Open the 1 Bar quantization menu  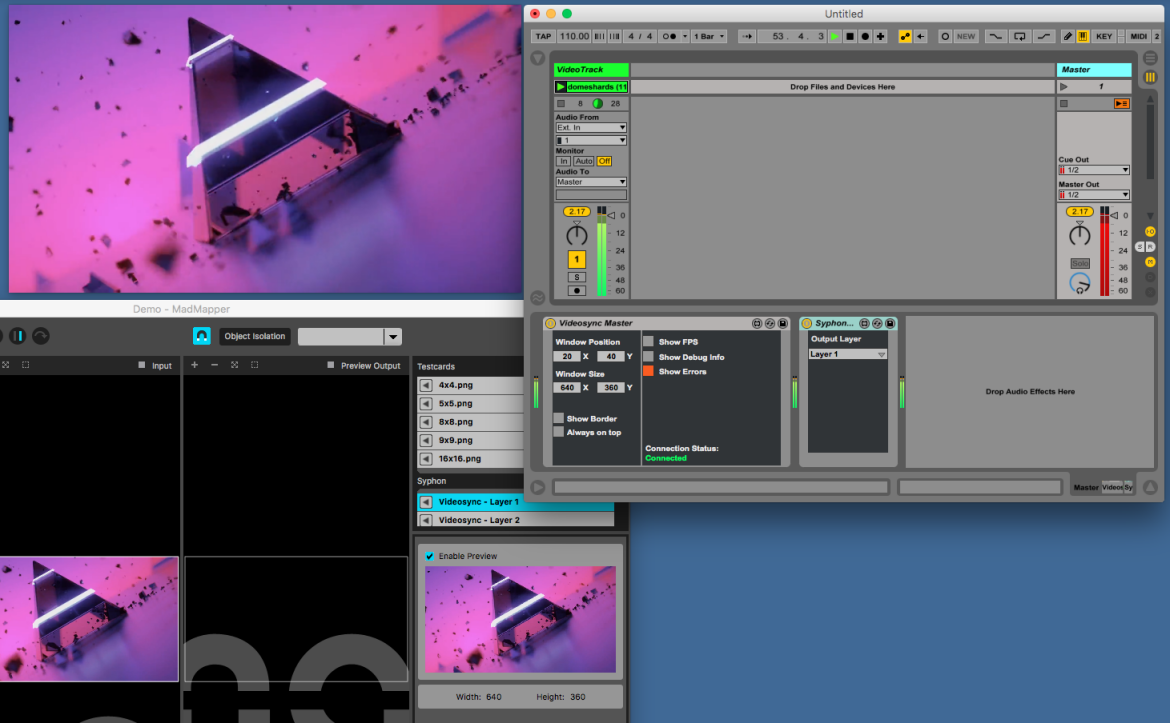[x=709, y=36]
